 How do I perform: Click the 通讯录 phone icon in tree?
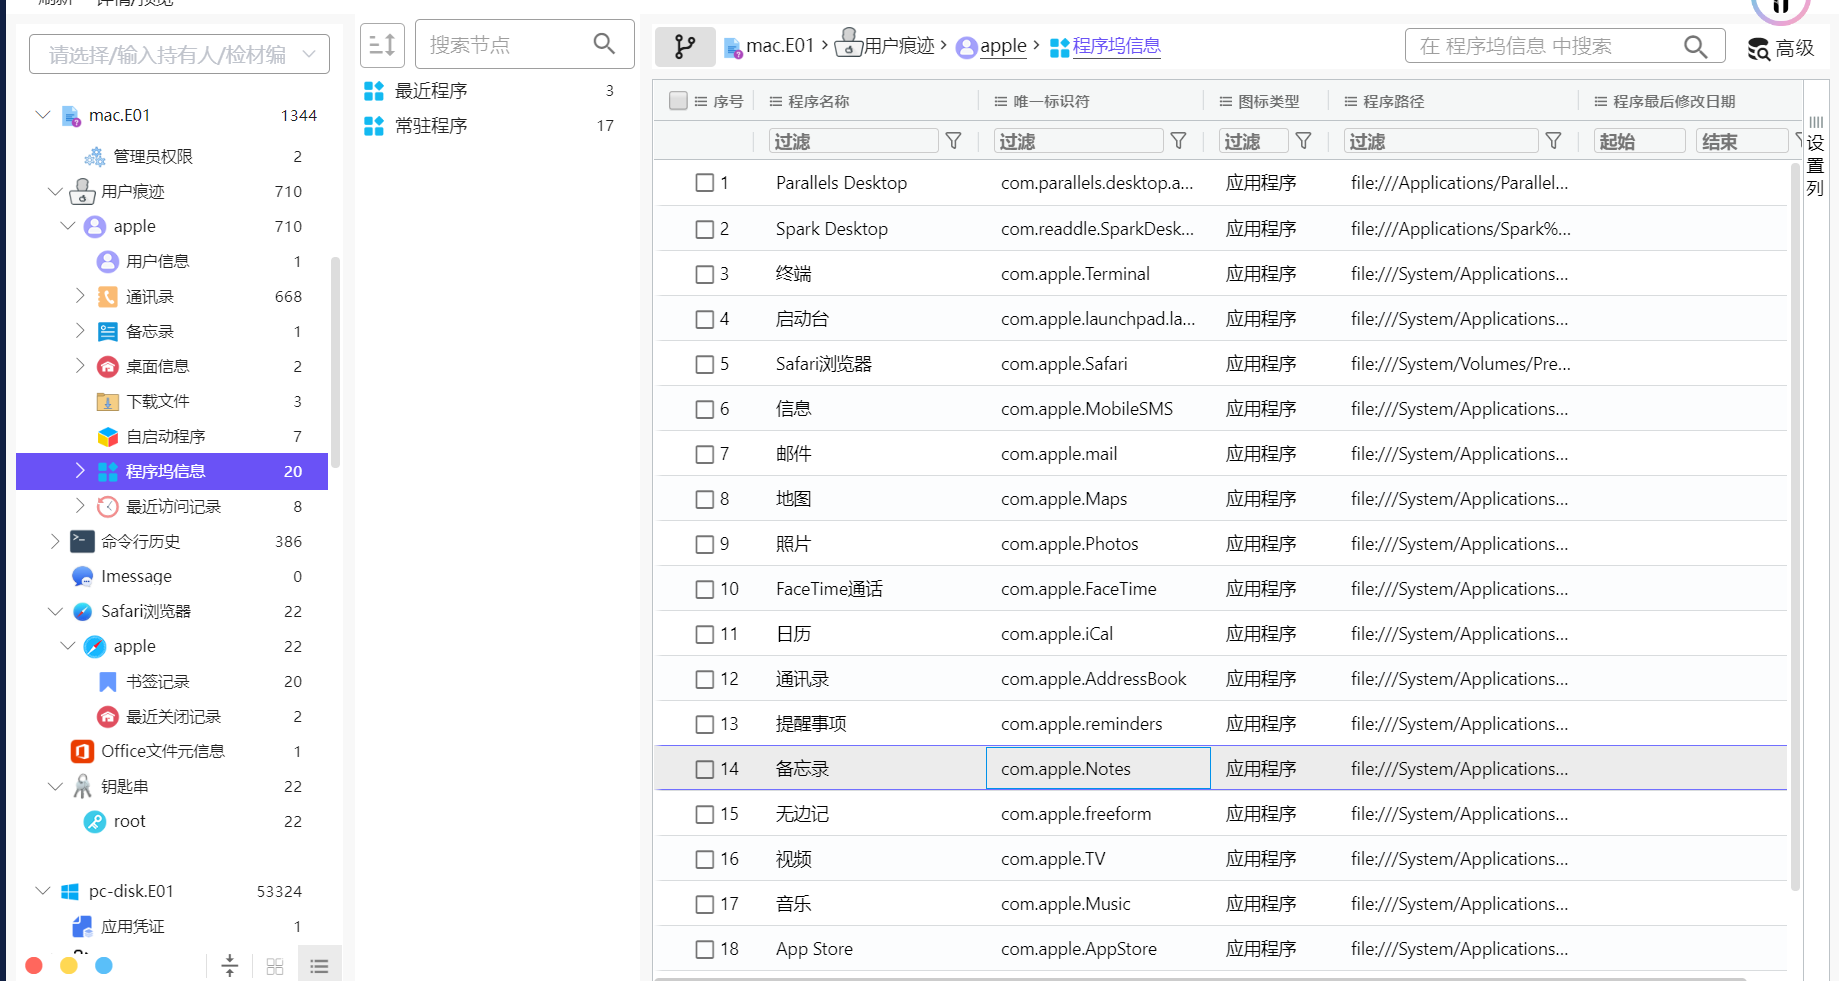[108, 297]
